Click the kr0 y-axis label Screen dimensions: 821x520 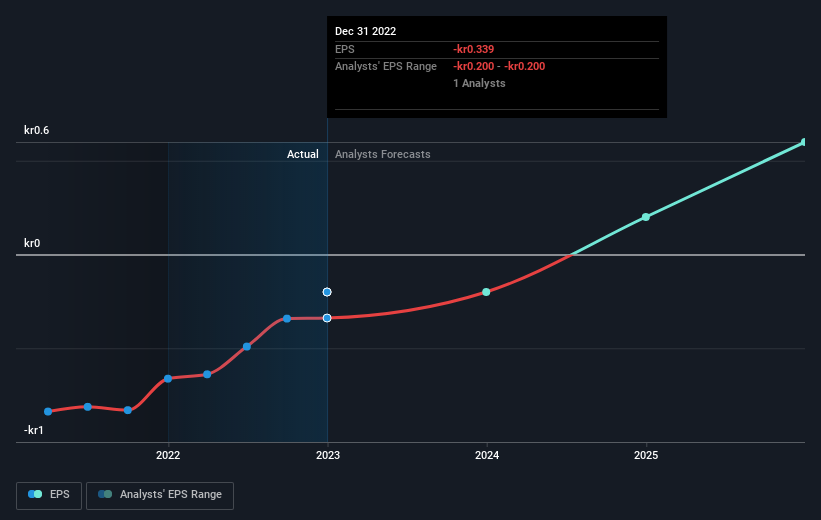(x=32, y=243)
